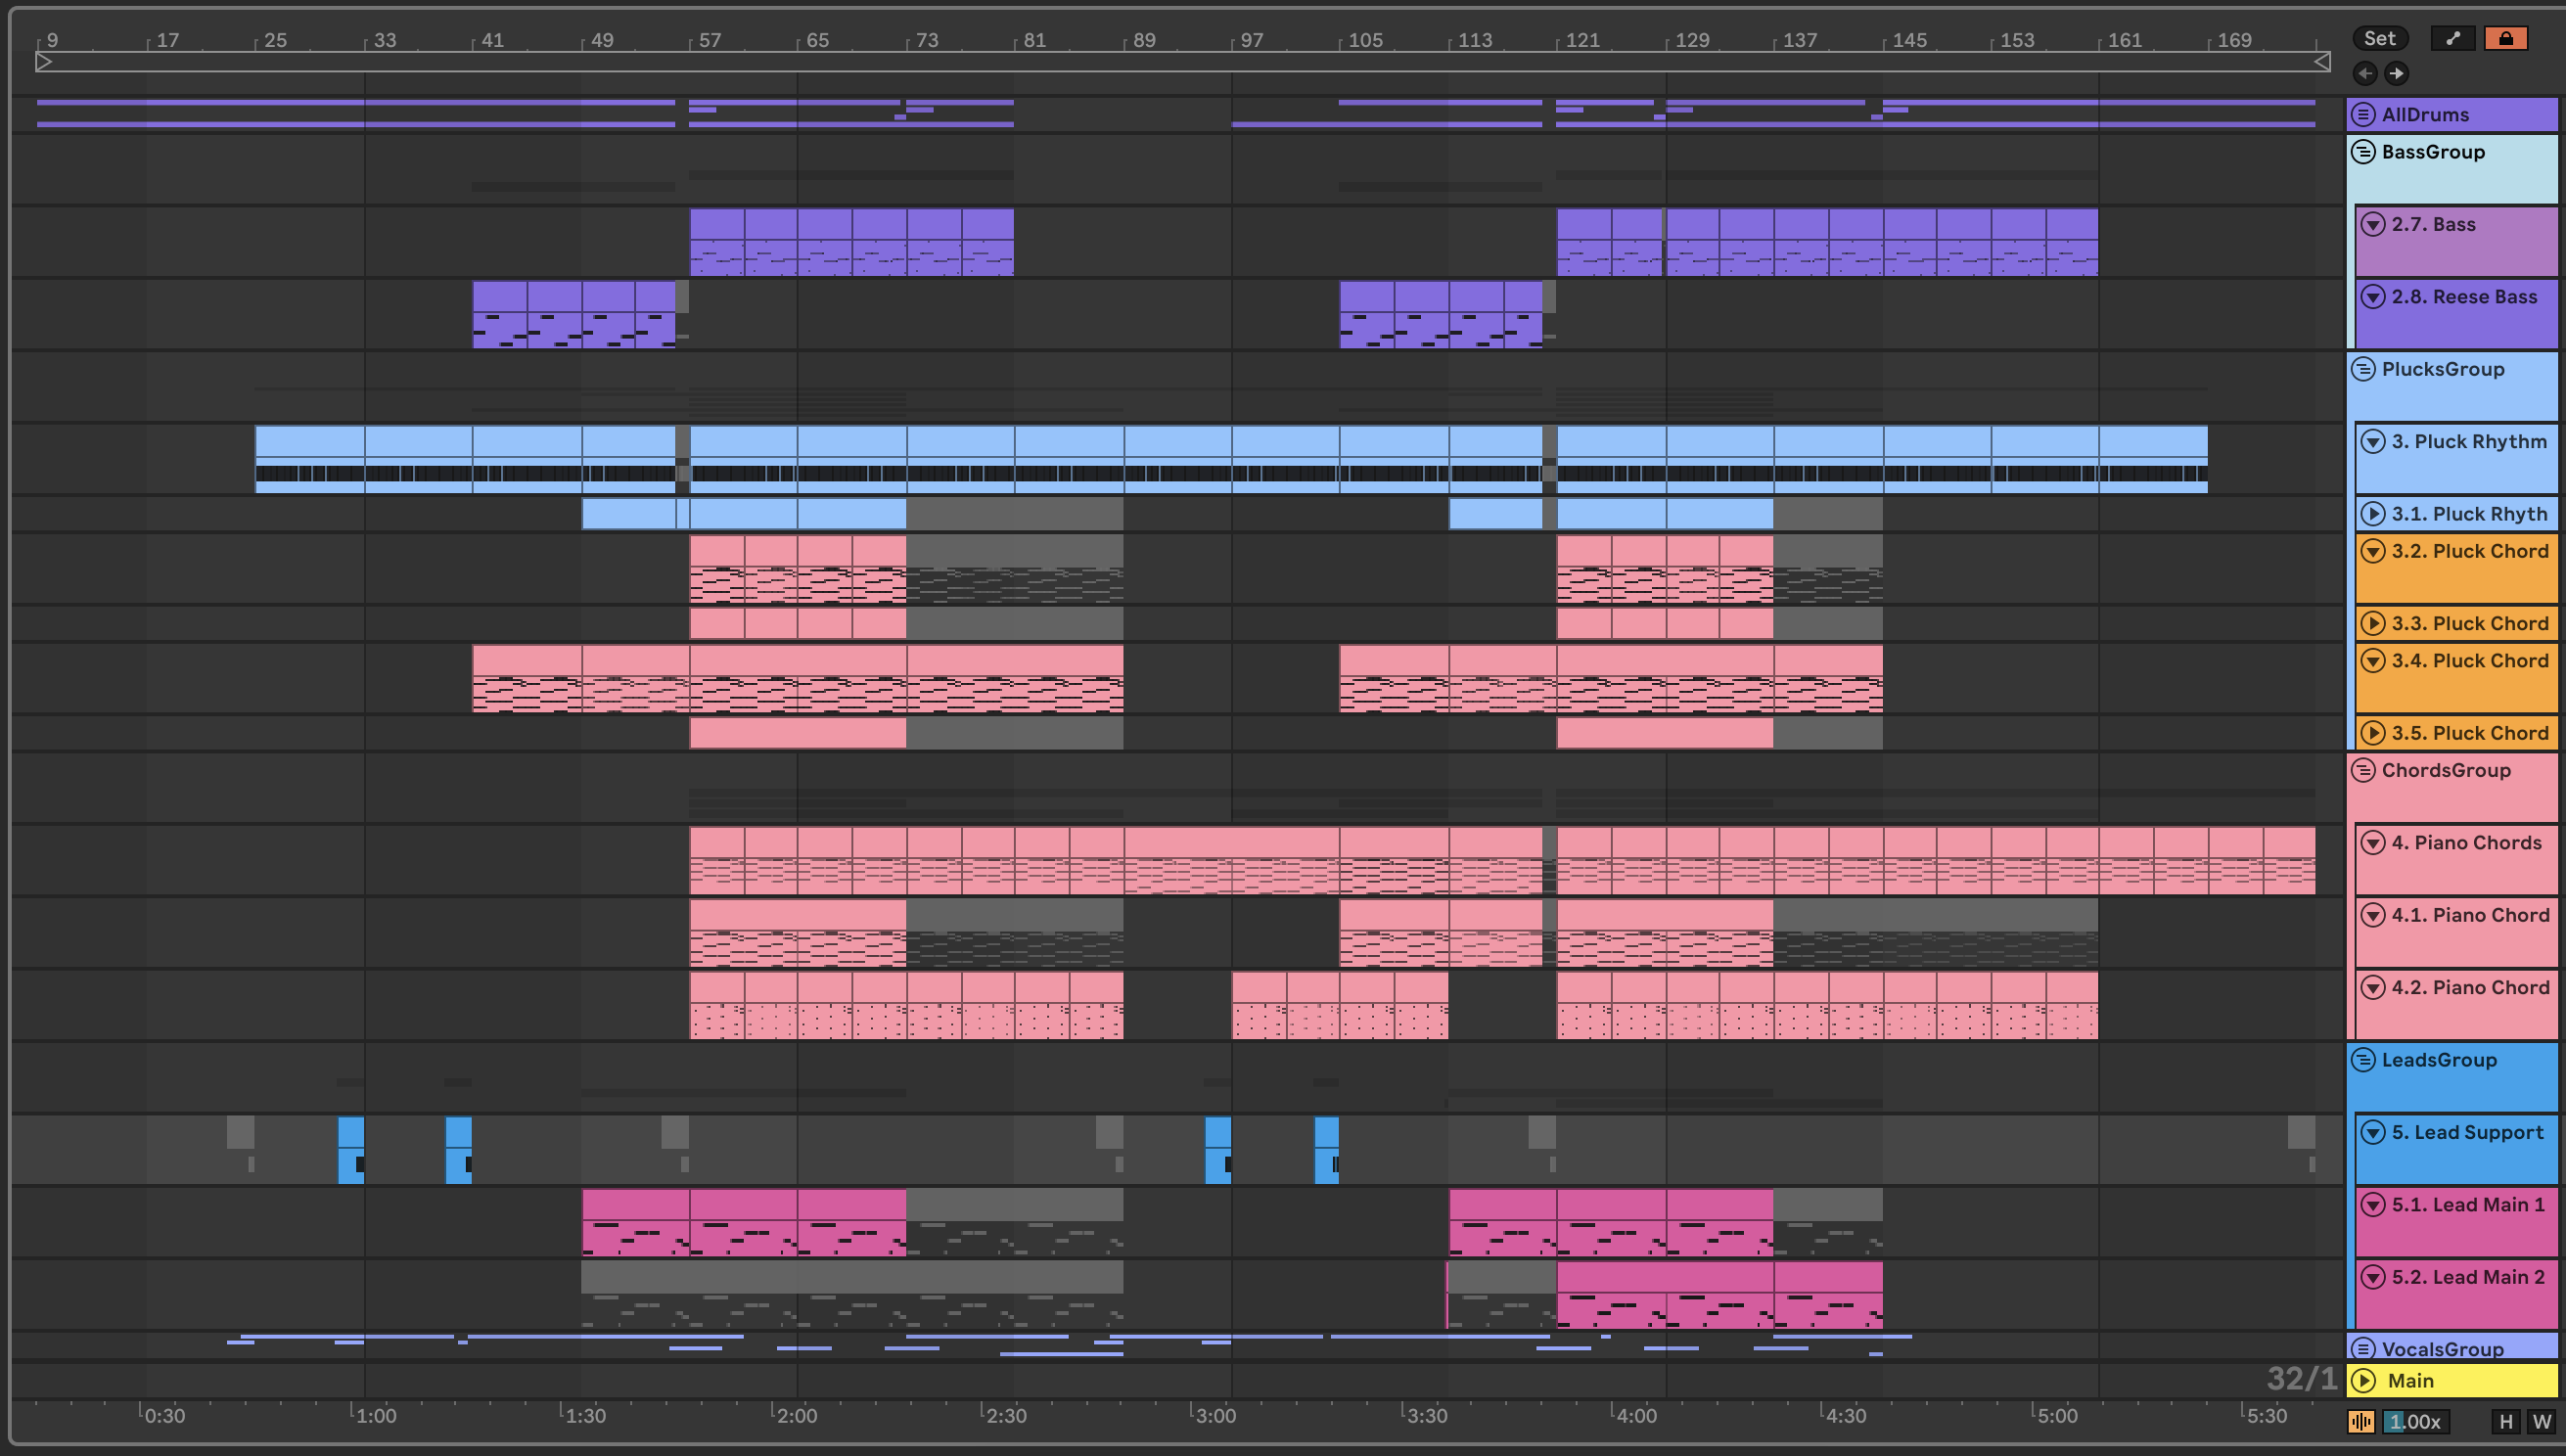This screenshot has height=1456, width=2566.
Task: Fold the PlucksGroup group icon
Action: coord(2363,369)
